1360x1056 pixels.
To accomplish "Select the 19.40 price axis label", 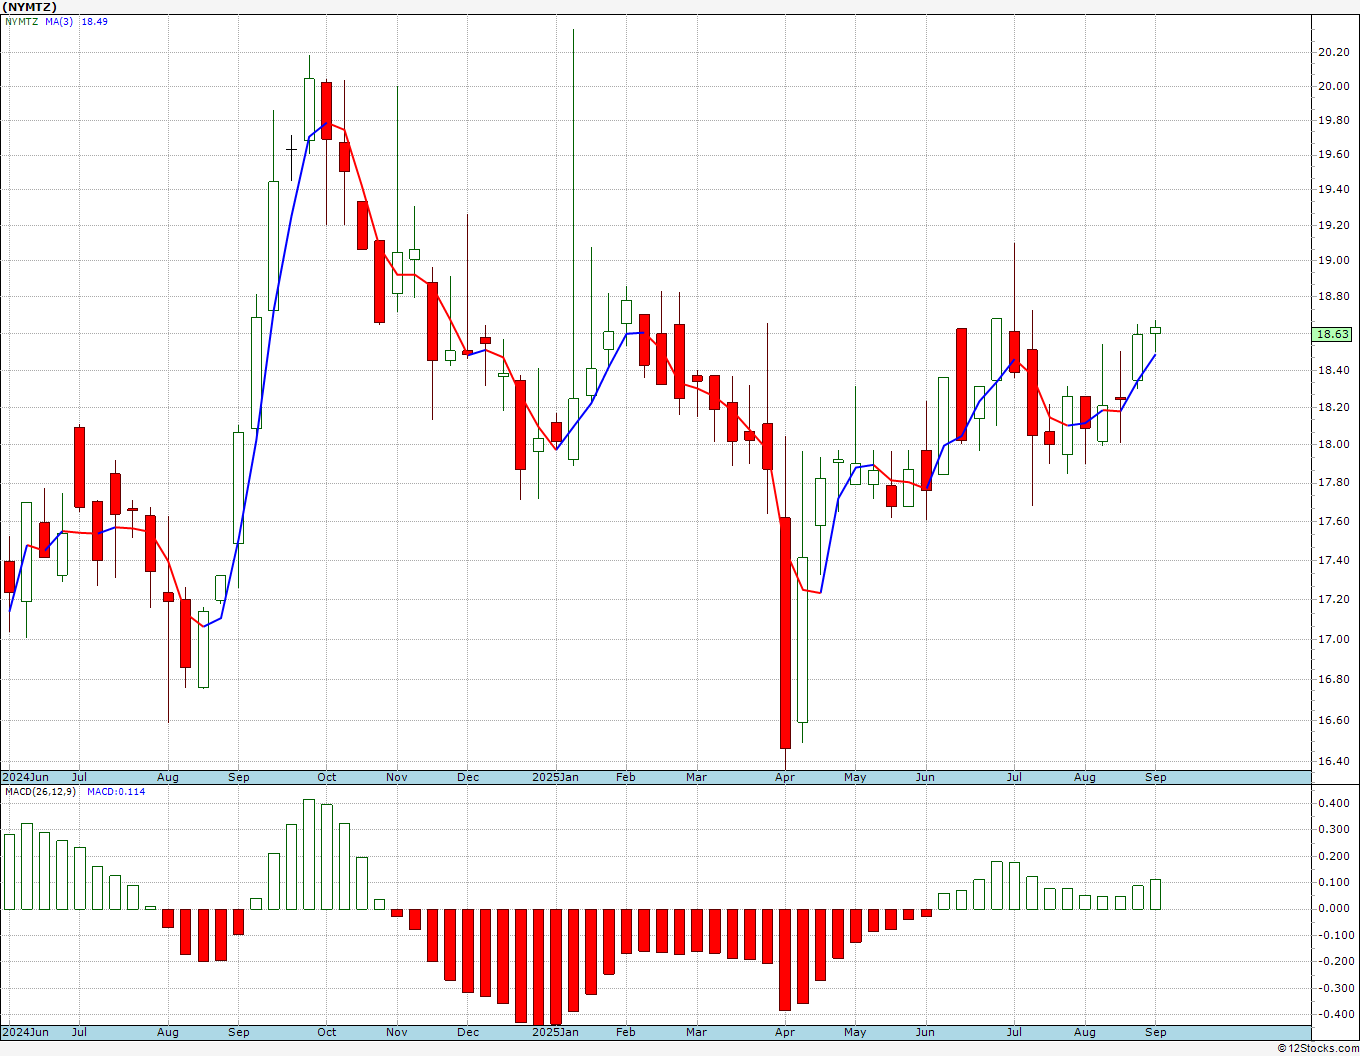I will point(1333,190).
